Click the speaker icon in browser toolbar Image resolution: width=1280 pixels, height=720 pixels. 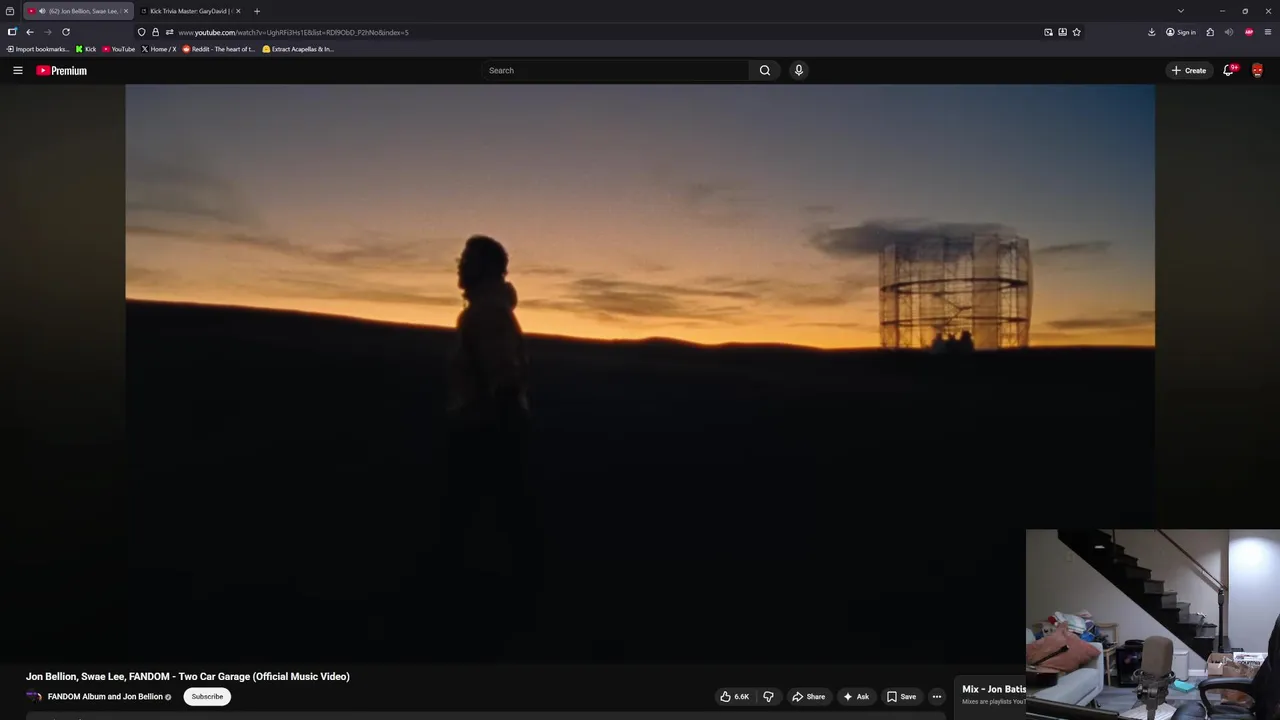(x=1229, y=32)
